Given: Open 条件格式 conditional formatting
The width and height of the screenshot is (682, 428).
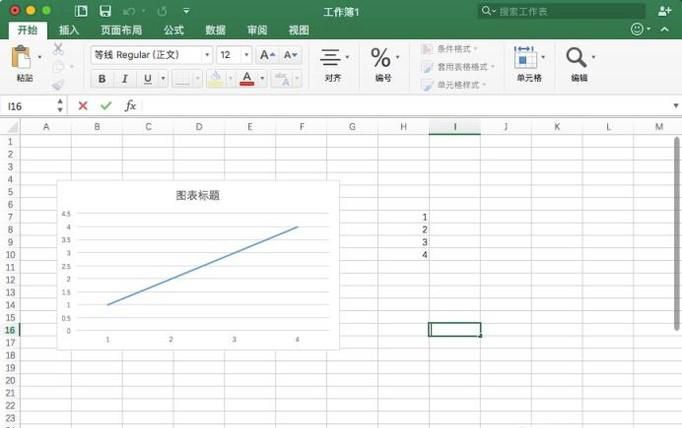Looking at the screenshot, I should tap(450, 49).
